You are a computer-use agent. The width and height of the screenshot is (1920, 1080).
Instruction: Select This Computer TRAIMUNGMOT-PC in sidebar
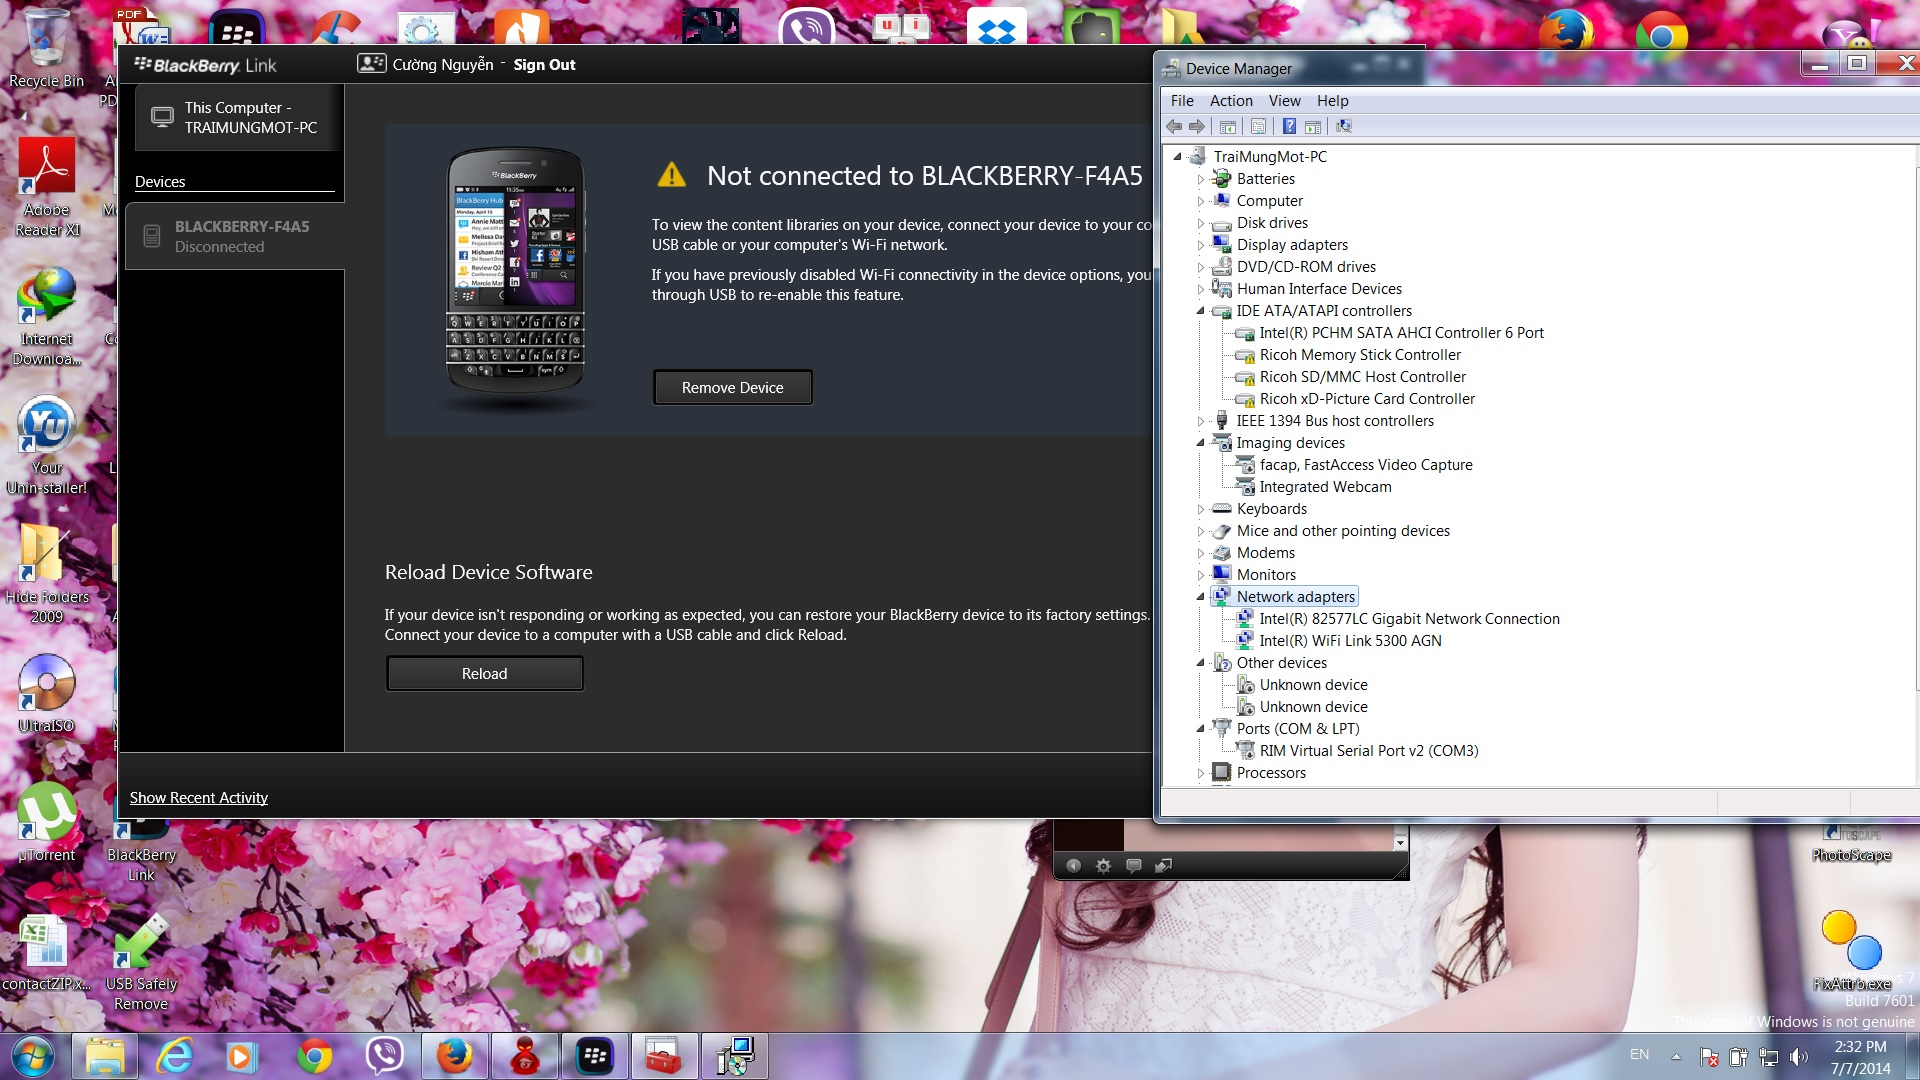(239, 118)
